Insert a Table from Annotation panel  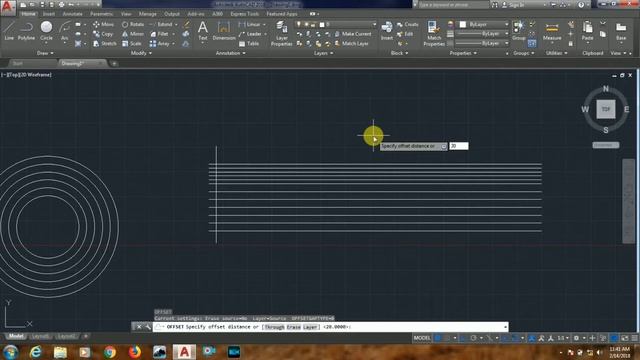click(x=249, y=43)
